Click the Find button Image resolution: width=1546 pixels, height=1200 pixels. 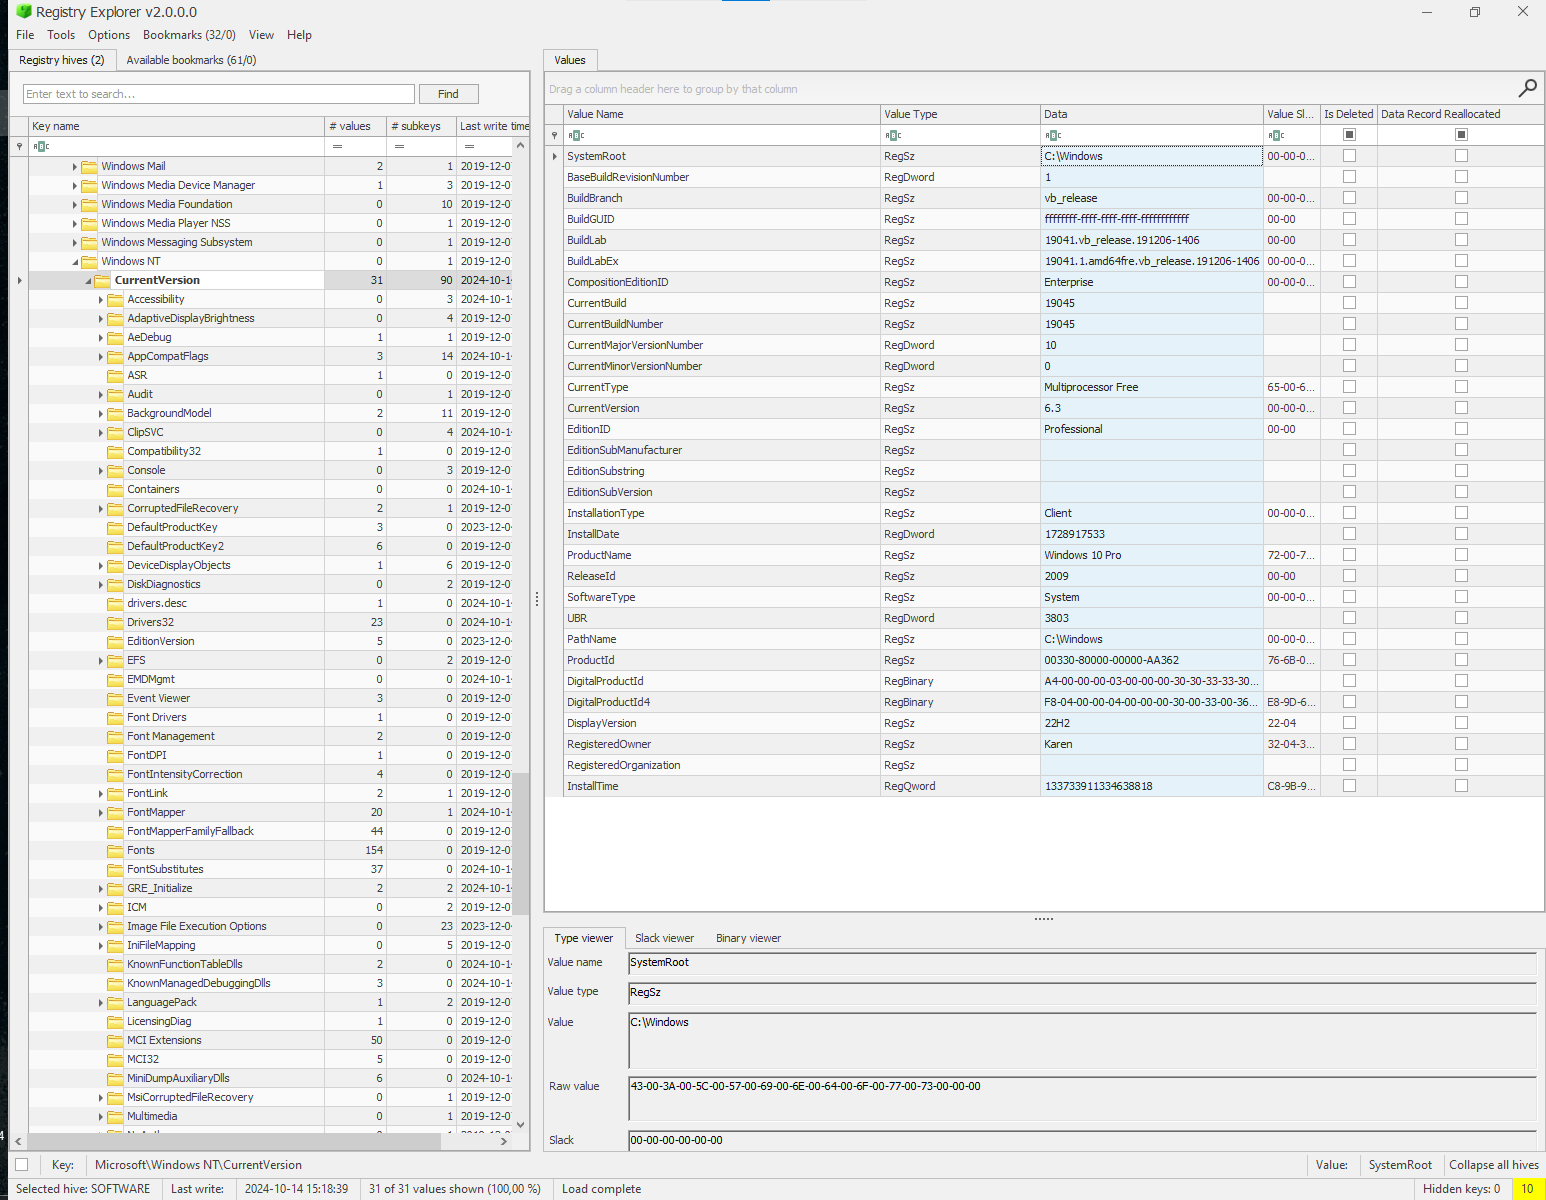(448, 94)
